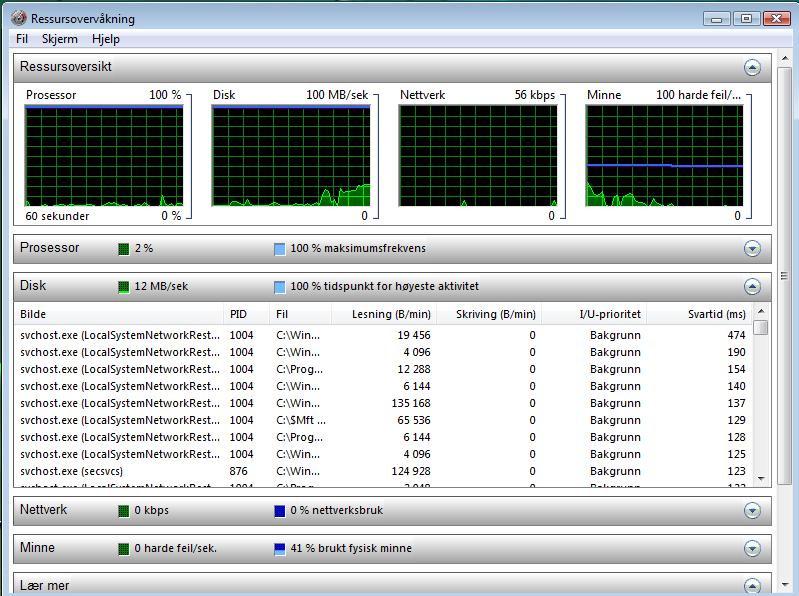The height and width of the screenshot is (596, 799).
Task: Sort by I/U-prioritet column header
Action: pyautogui.click(x=594, y=314)
